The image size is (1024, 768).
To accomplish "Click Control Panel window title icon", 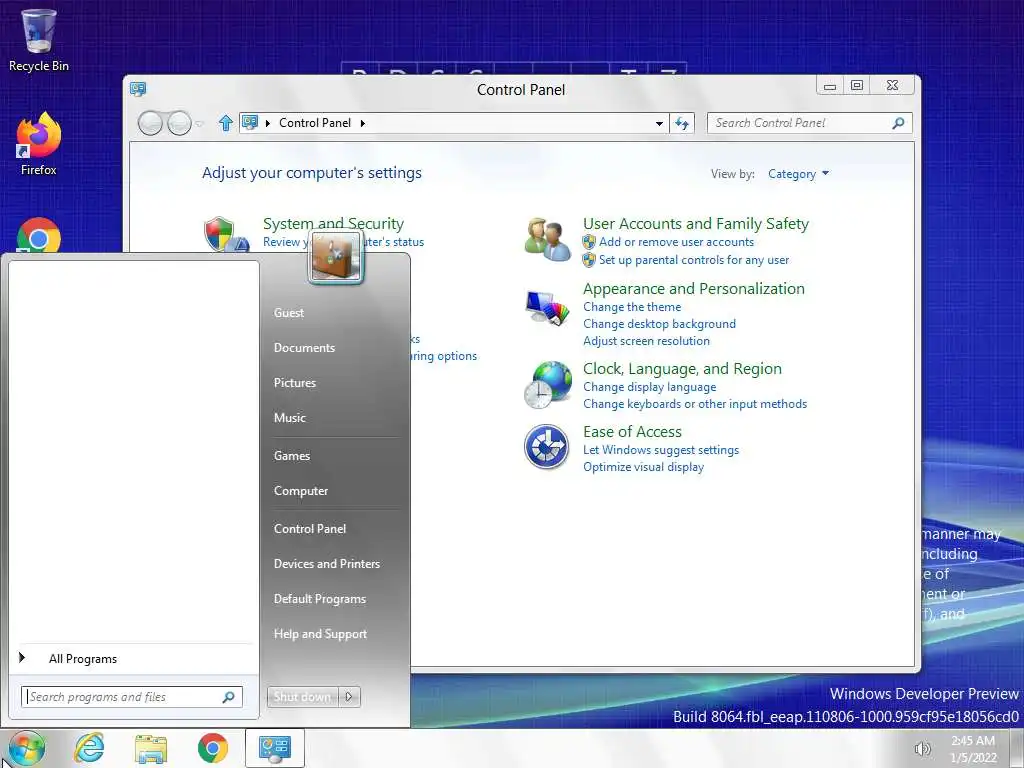I will 138,89.
